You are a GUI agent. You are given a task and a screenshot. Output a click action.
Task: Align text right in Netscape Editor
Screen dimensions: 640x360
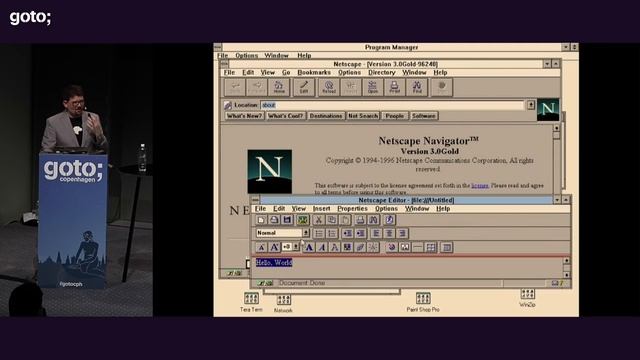[x=402, y=233]
